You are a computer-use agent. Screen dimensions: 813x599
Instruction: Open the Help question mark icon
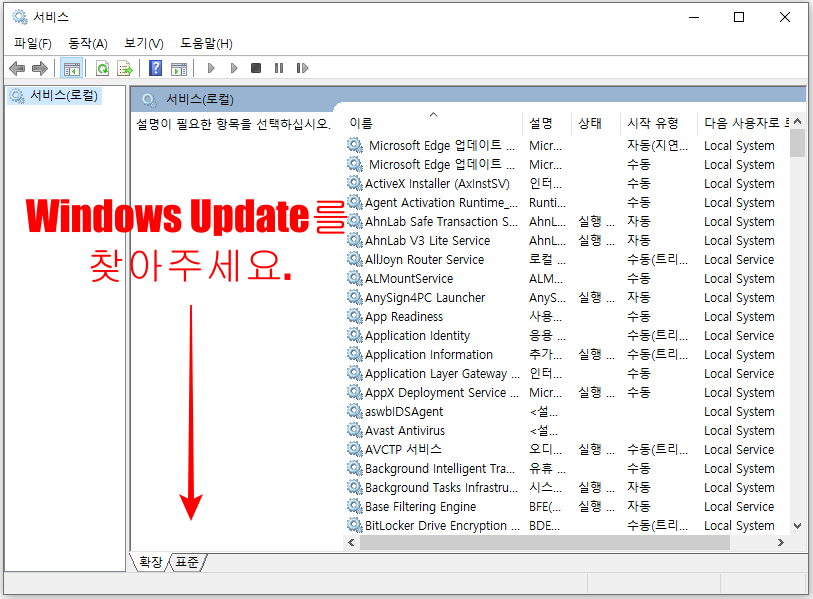tap(156, 68)
